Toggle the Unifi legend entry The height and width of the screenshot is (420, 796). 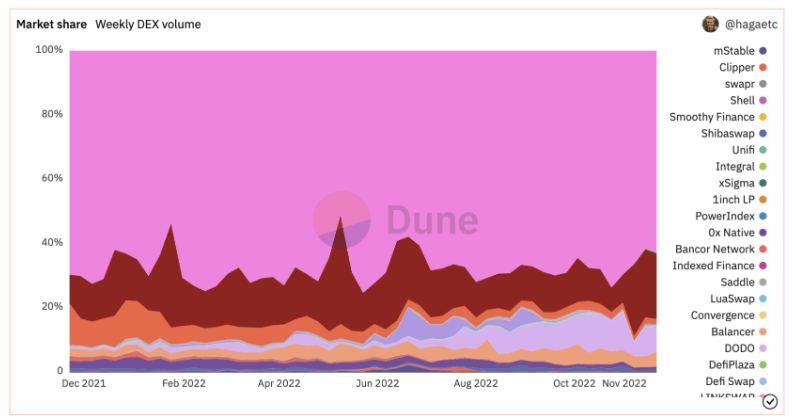[x=749, y=150]
